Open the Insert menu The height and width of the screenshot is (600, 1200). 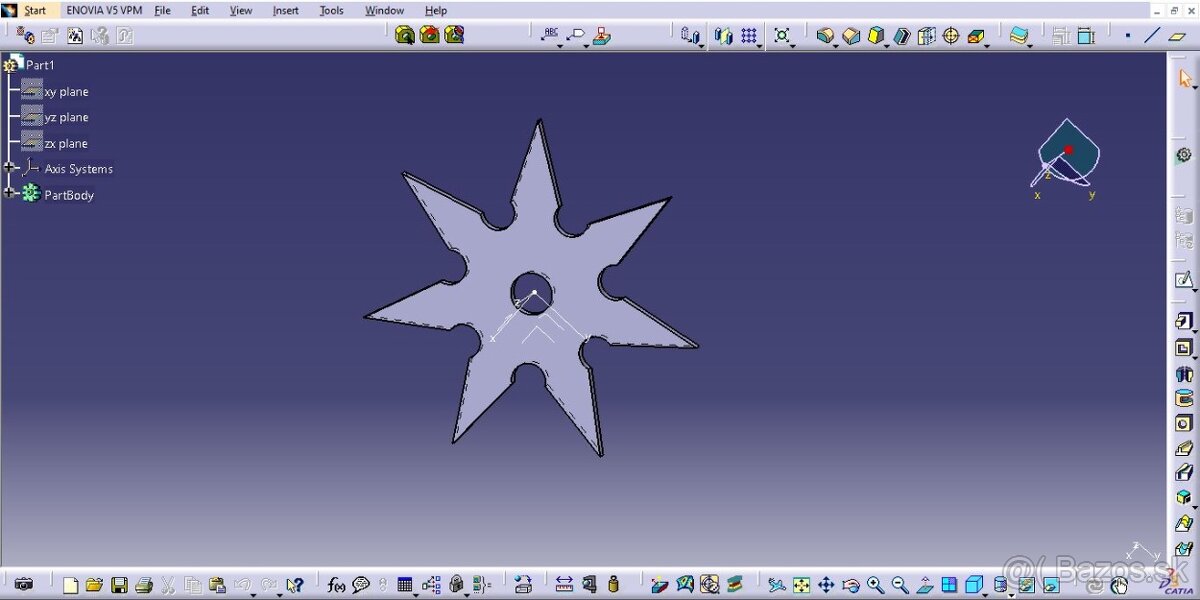coord(285,11)
